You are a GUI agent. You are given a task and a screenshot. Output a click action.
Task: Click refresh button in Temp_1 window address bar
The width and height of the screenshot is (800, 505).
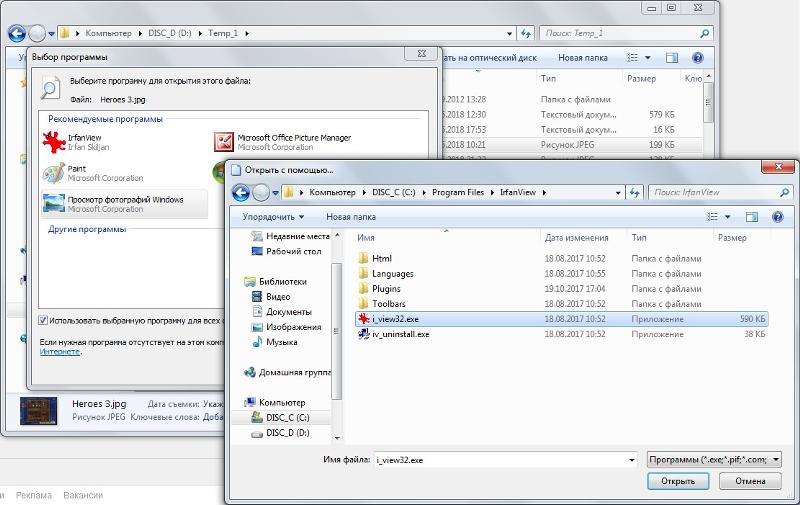click(526, 34)
